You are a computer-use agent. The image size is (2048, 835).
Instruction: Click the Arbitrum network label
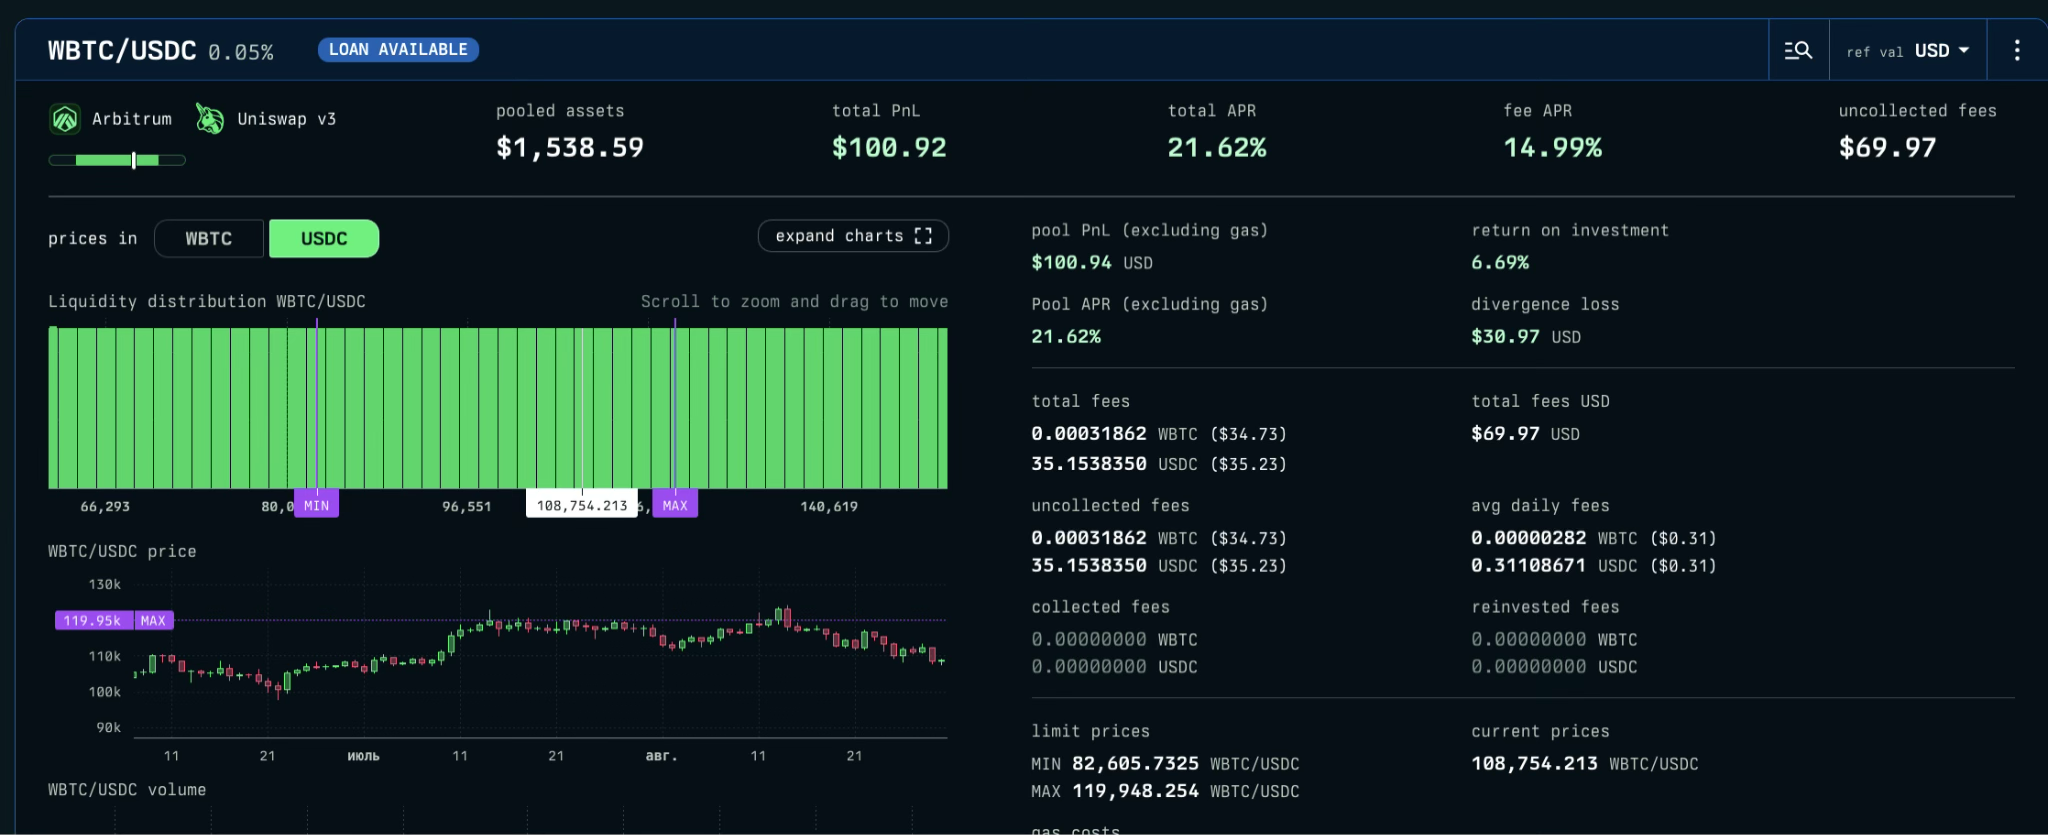(x=132, y=119)
